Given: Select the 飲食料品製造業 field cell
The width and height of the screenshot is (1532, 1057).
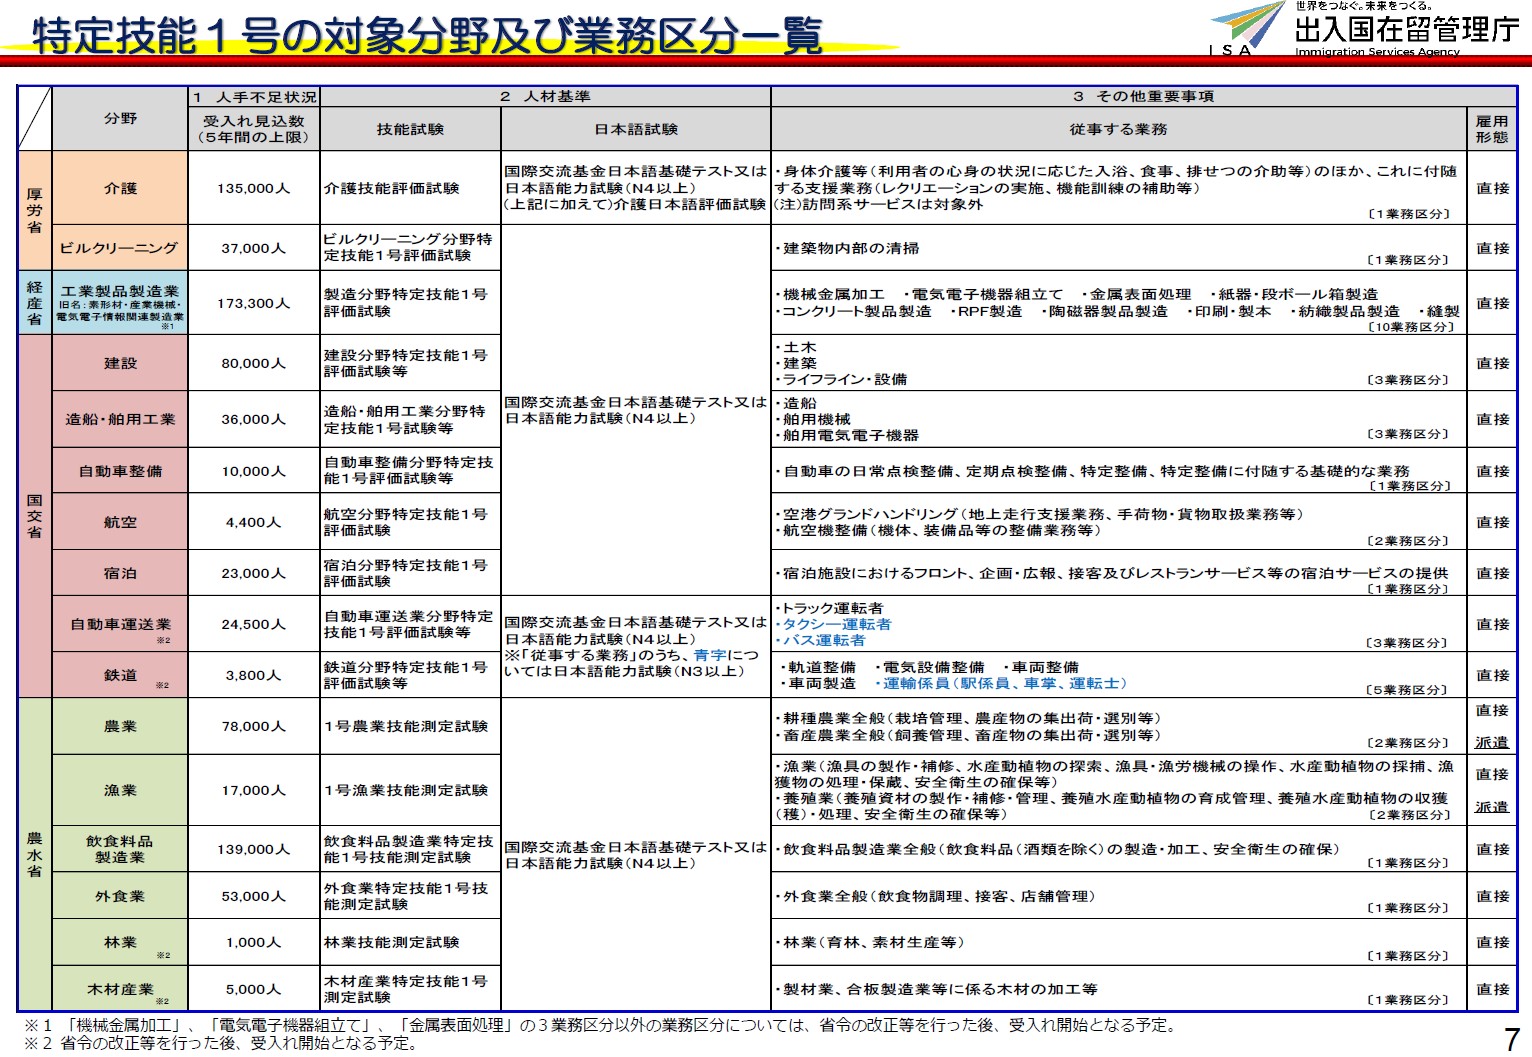Looking at the screenshot, I should click(120, 849).
